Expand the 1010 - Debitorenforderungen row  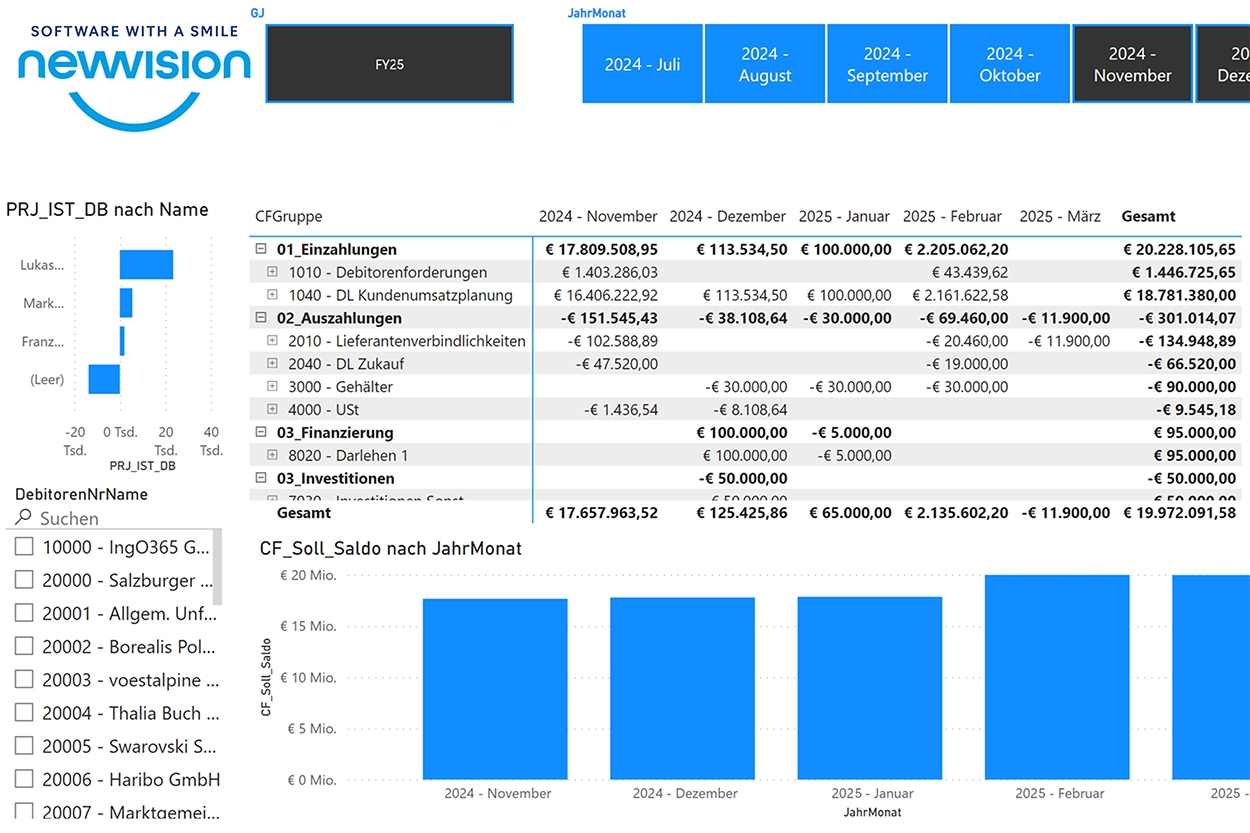[x=272, y=272]
